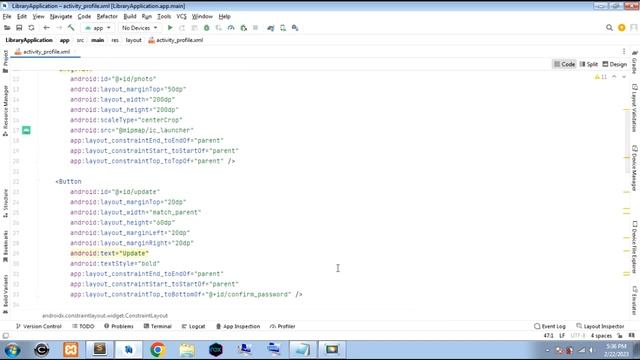The height and width of the screenshot is (360, 640).
Task: Open the Resource Manager sidebar panel
Action: (x=5, y=111)
